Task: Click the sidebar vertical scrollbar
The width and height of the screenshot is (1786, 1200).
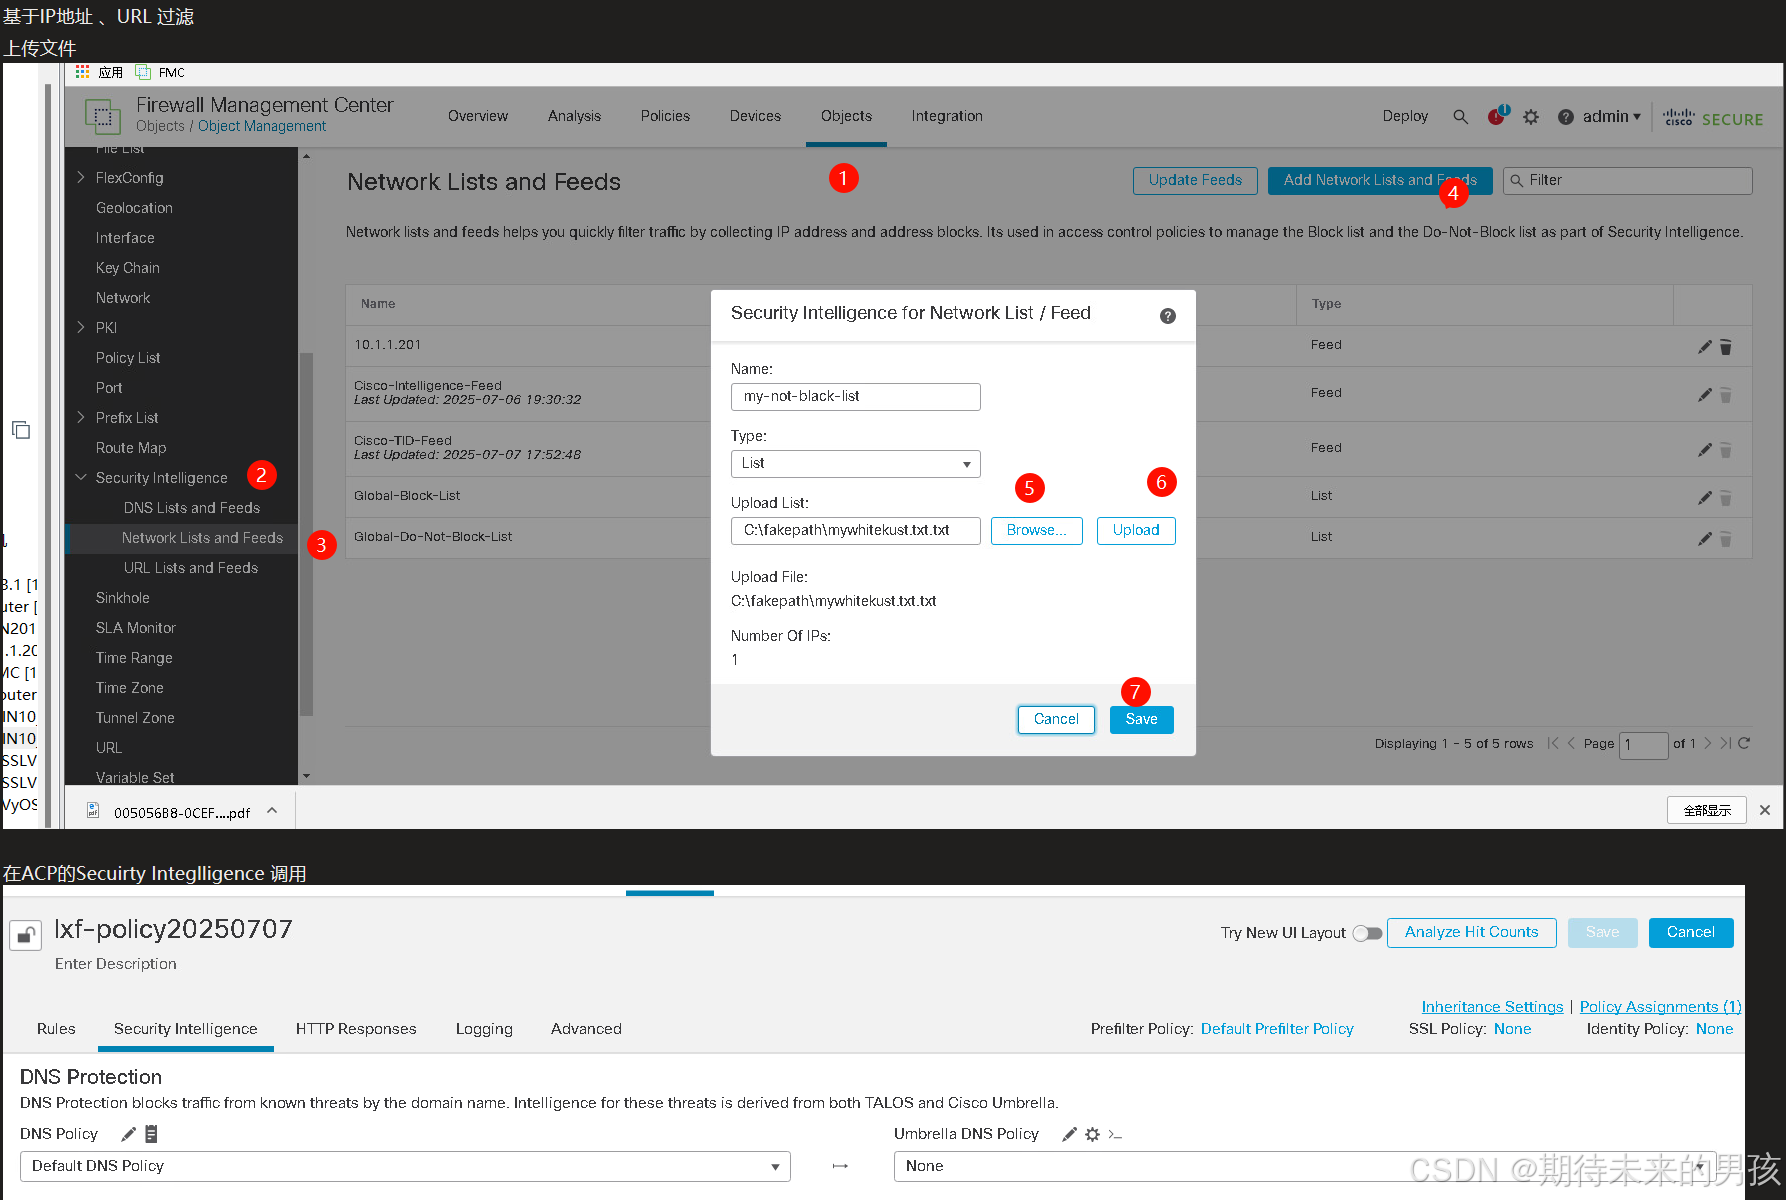Action: click(306, 534)
